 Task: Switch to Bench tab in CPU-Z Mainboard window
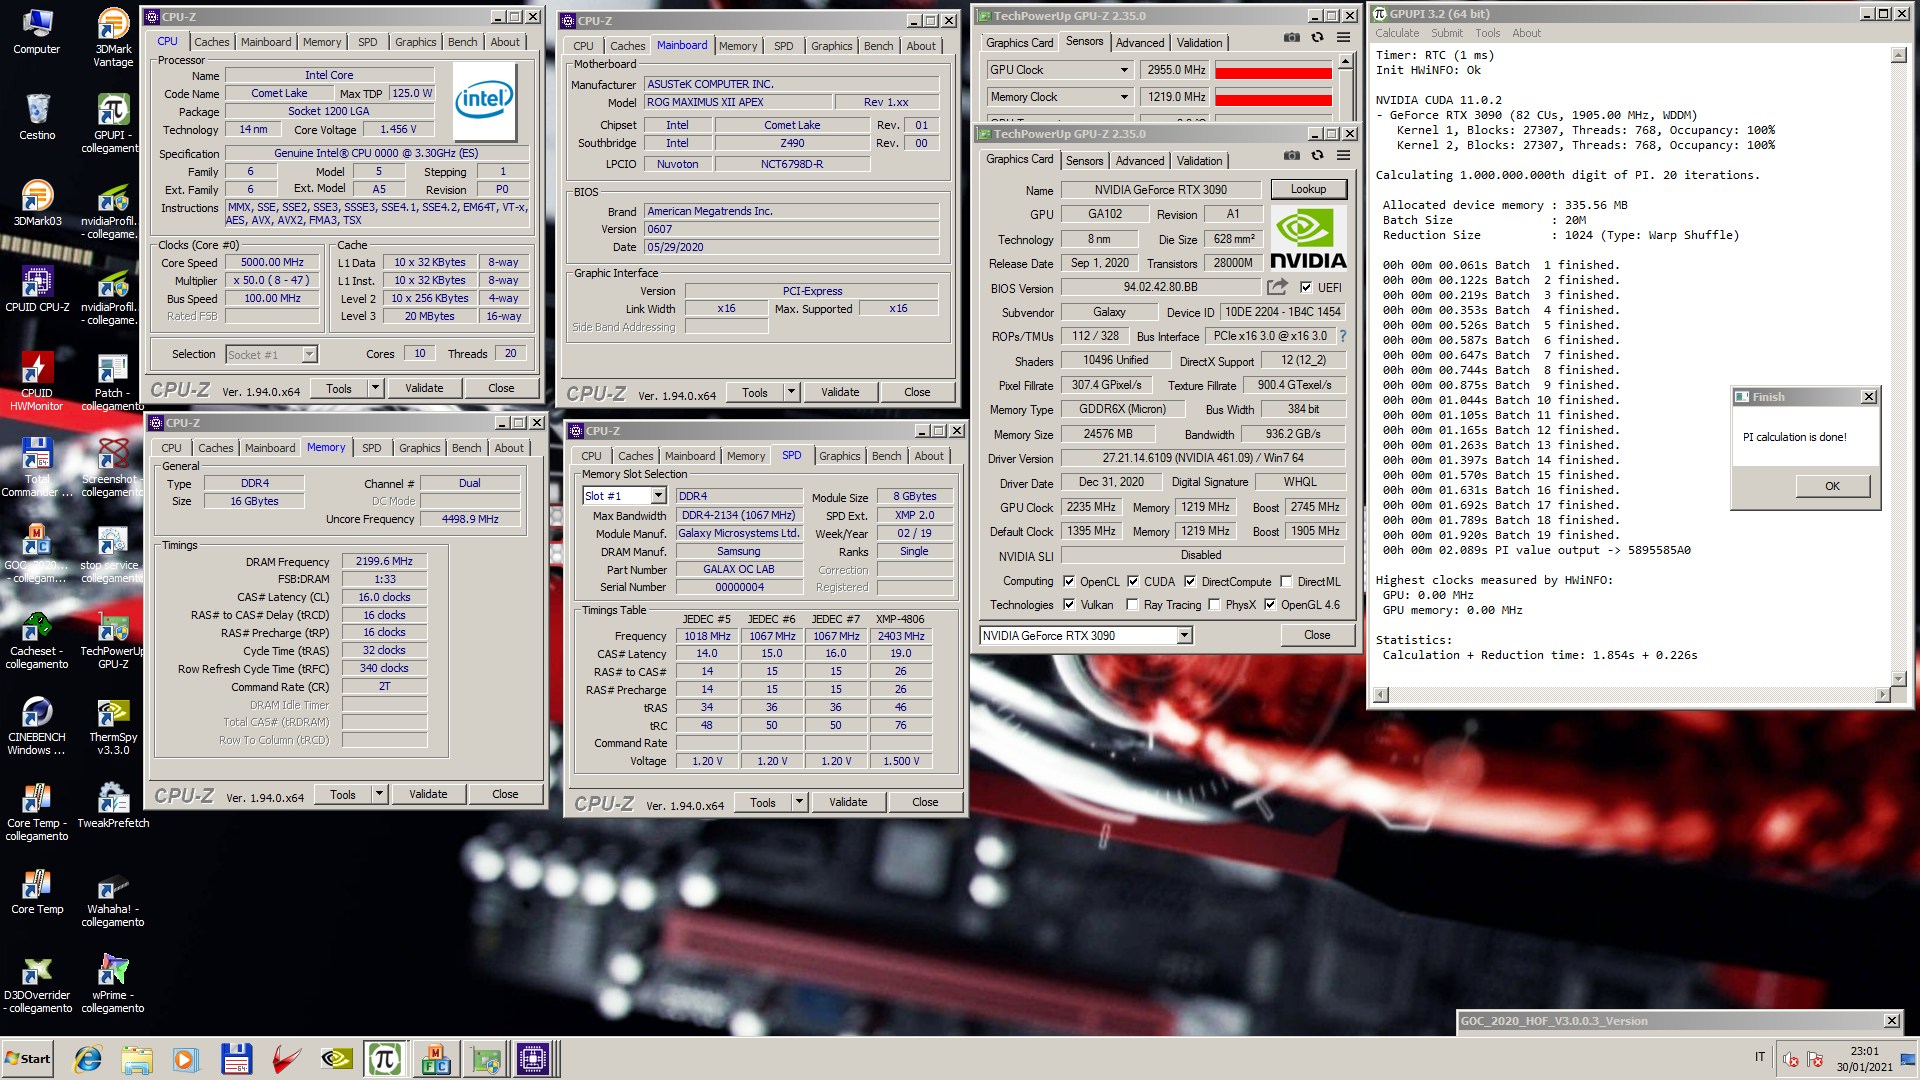point(878,46)
